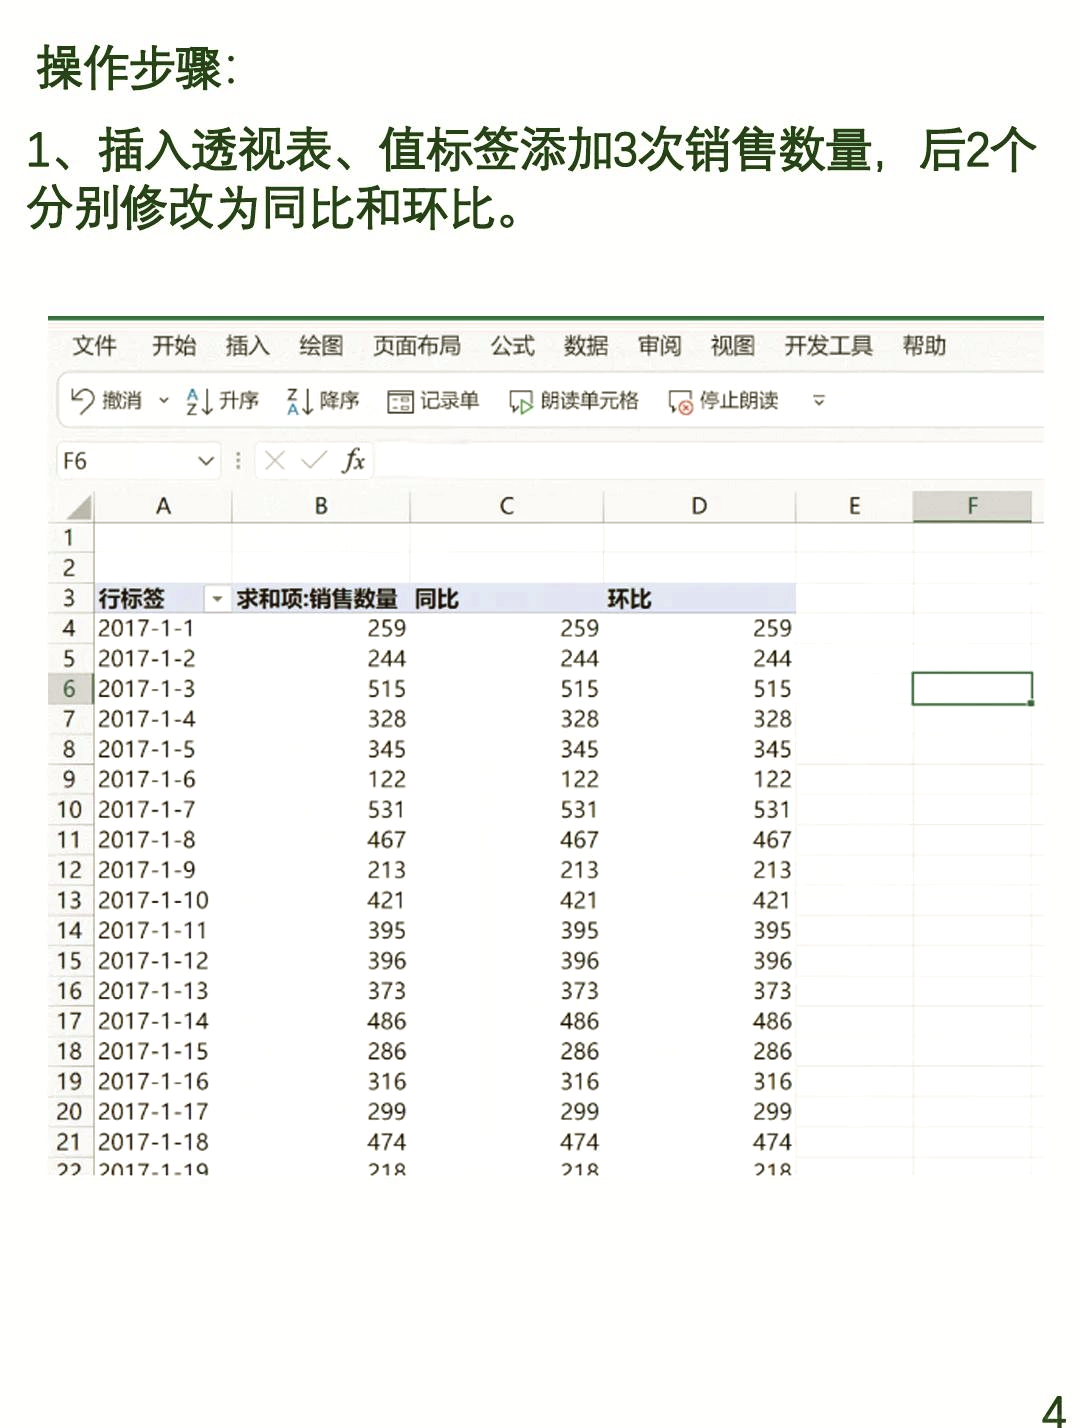This screenshot has height=1428, width=1080.
Task: Open the 帮助 ribbon tab
Action: pos(924,346)
